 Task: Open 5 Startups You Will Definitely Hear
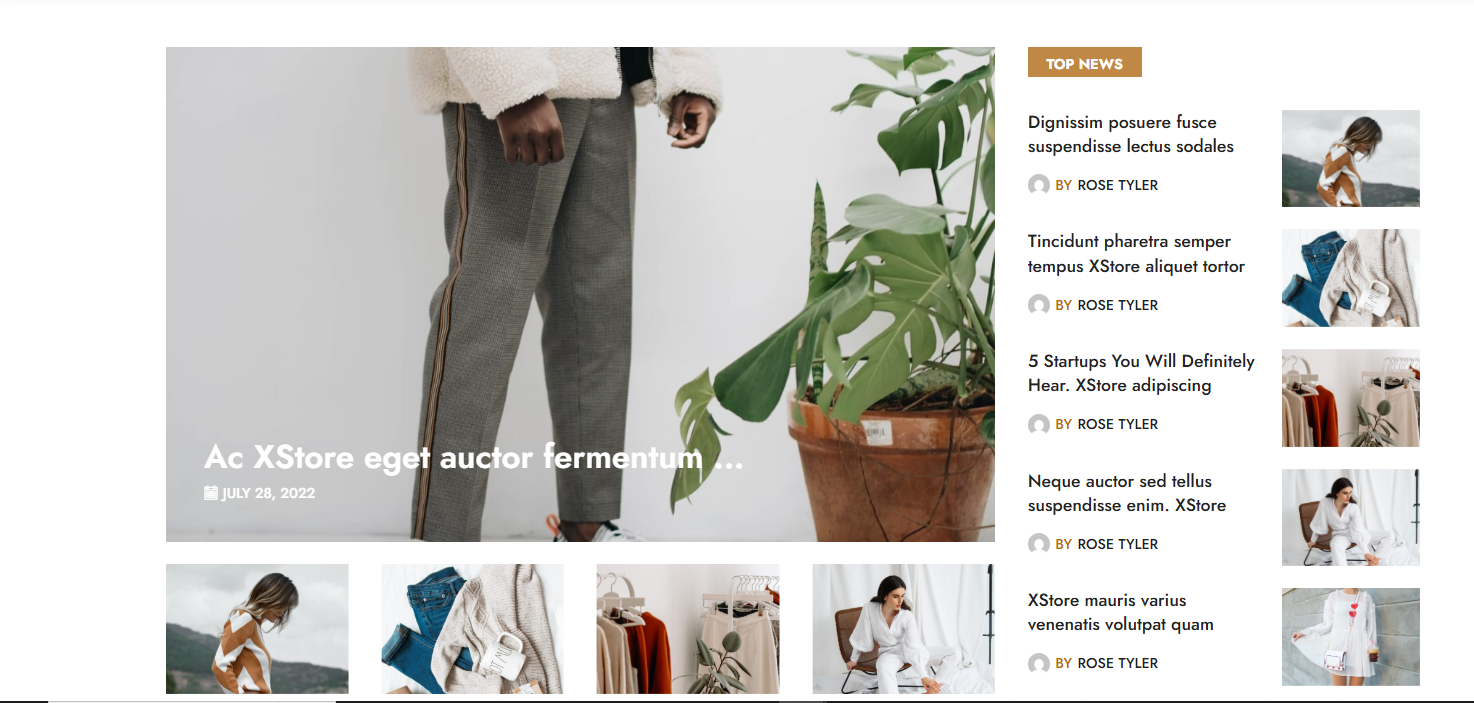coord(1141,373)
